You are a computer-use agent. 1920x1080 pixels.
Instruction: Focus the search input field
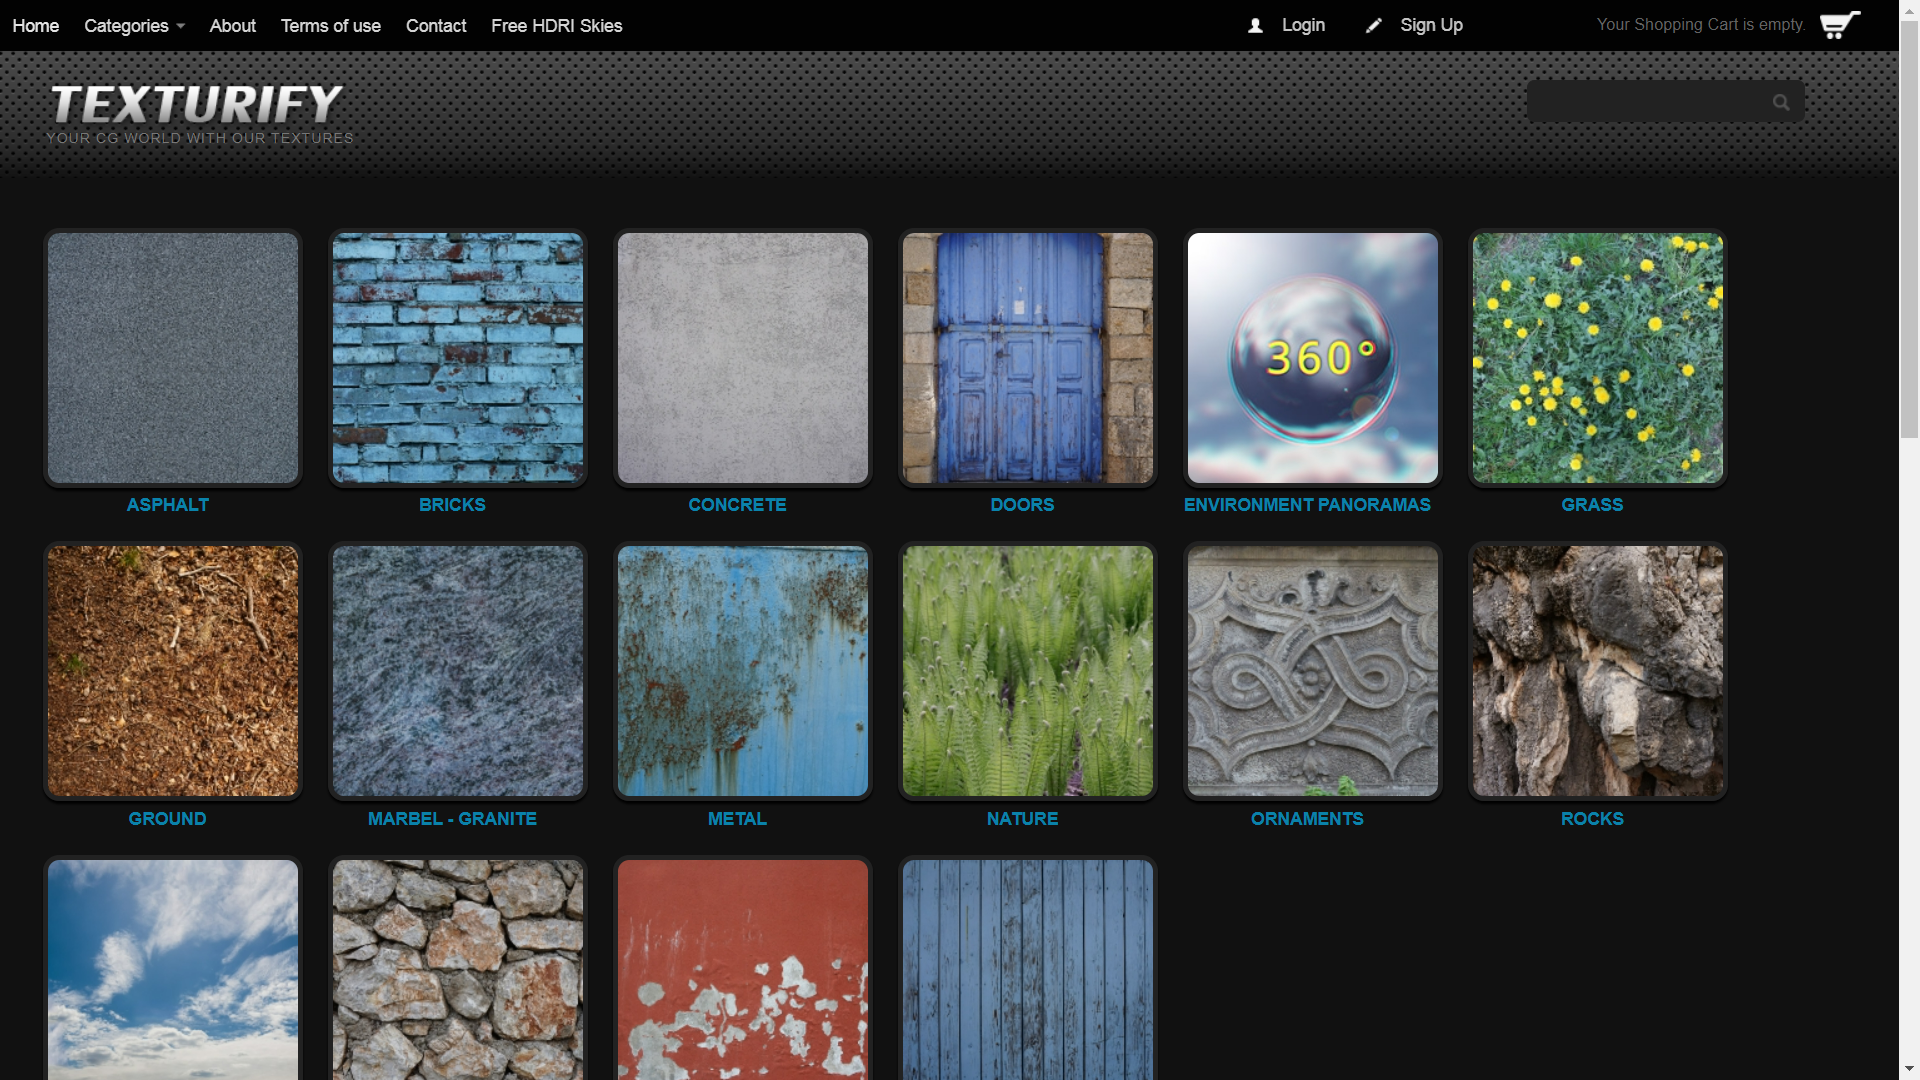(x=1648, y=102)
